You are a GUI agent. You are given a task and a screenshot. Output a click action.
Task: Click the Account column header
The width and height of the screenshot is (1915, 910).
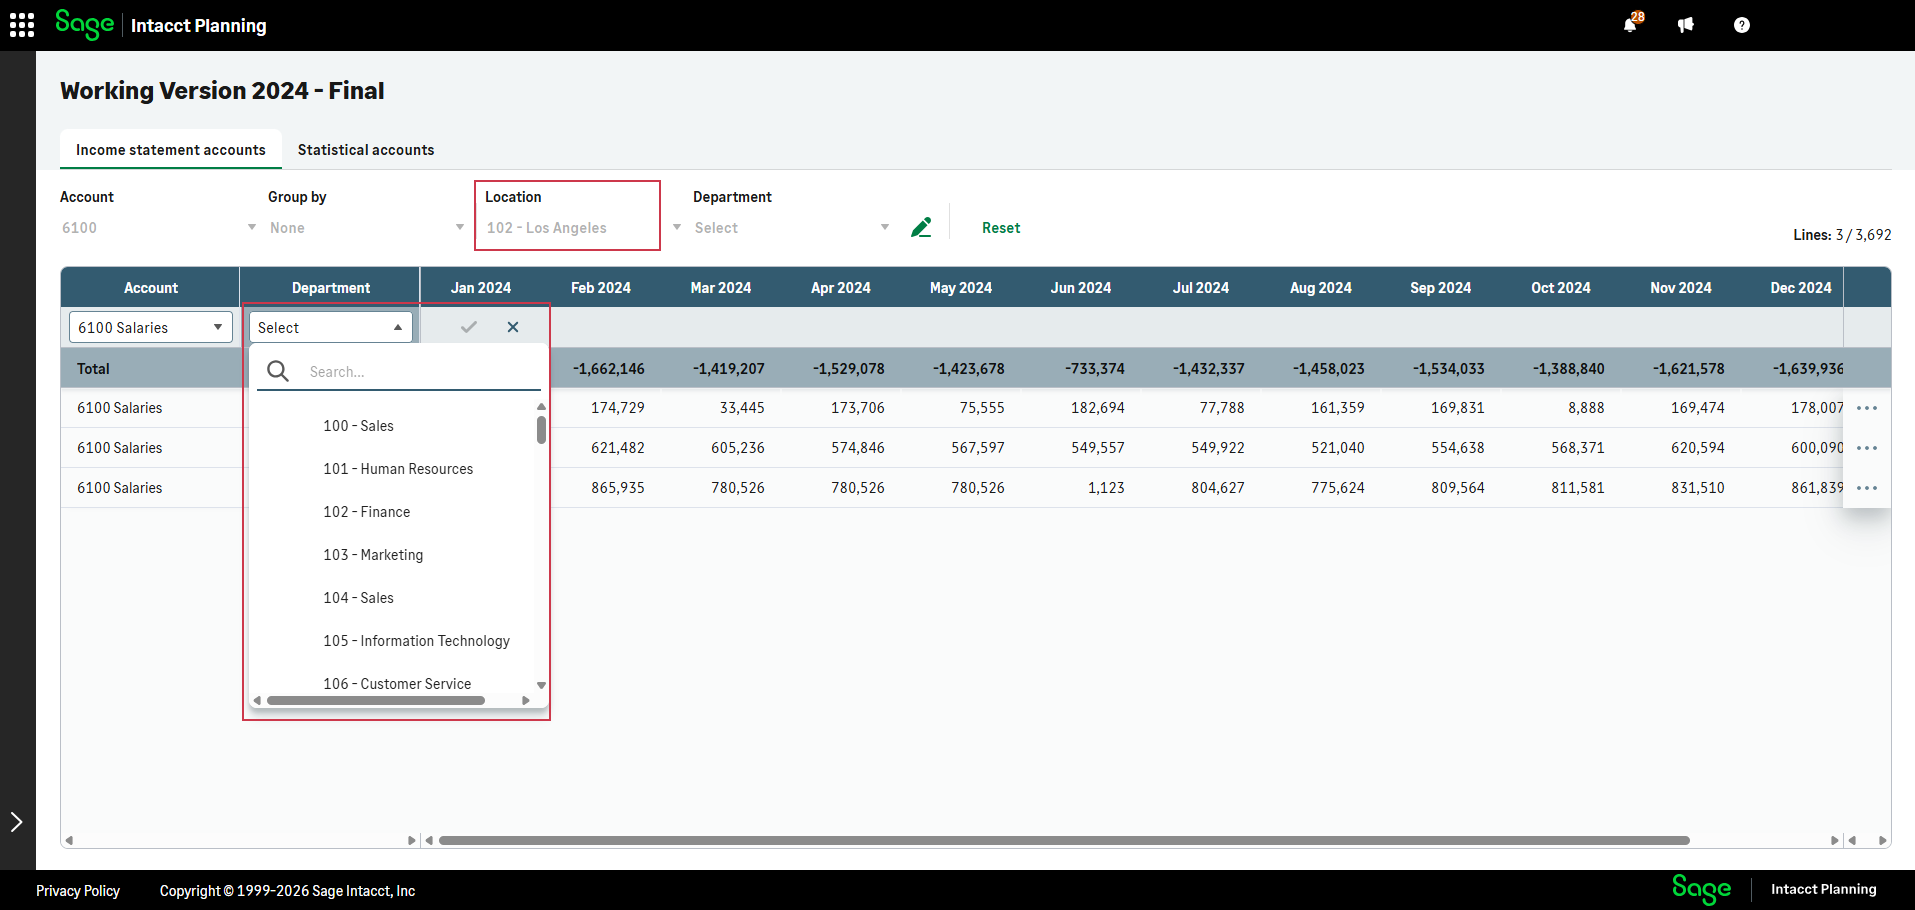(151, 288)
